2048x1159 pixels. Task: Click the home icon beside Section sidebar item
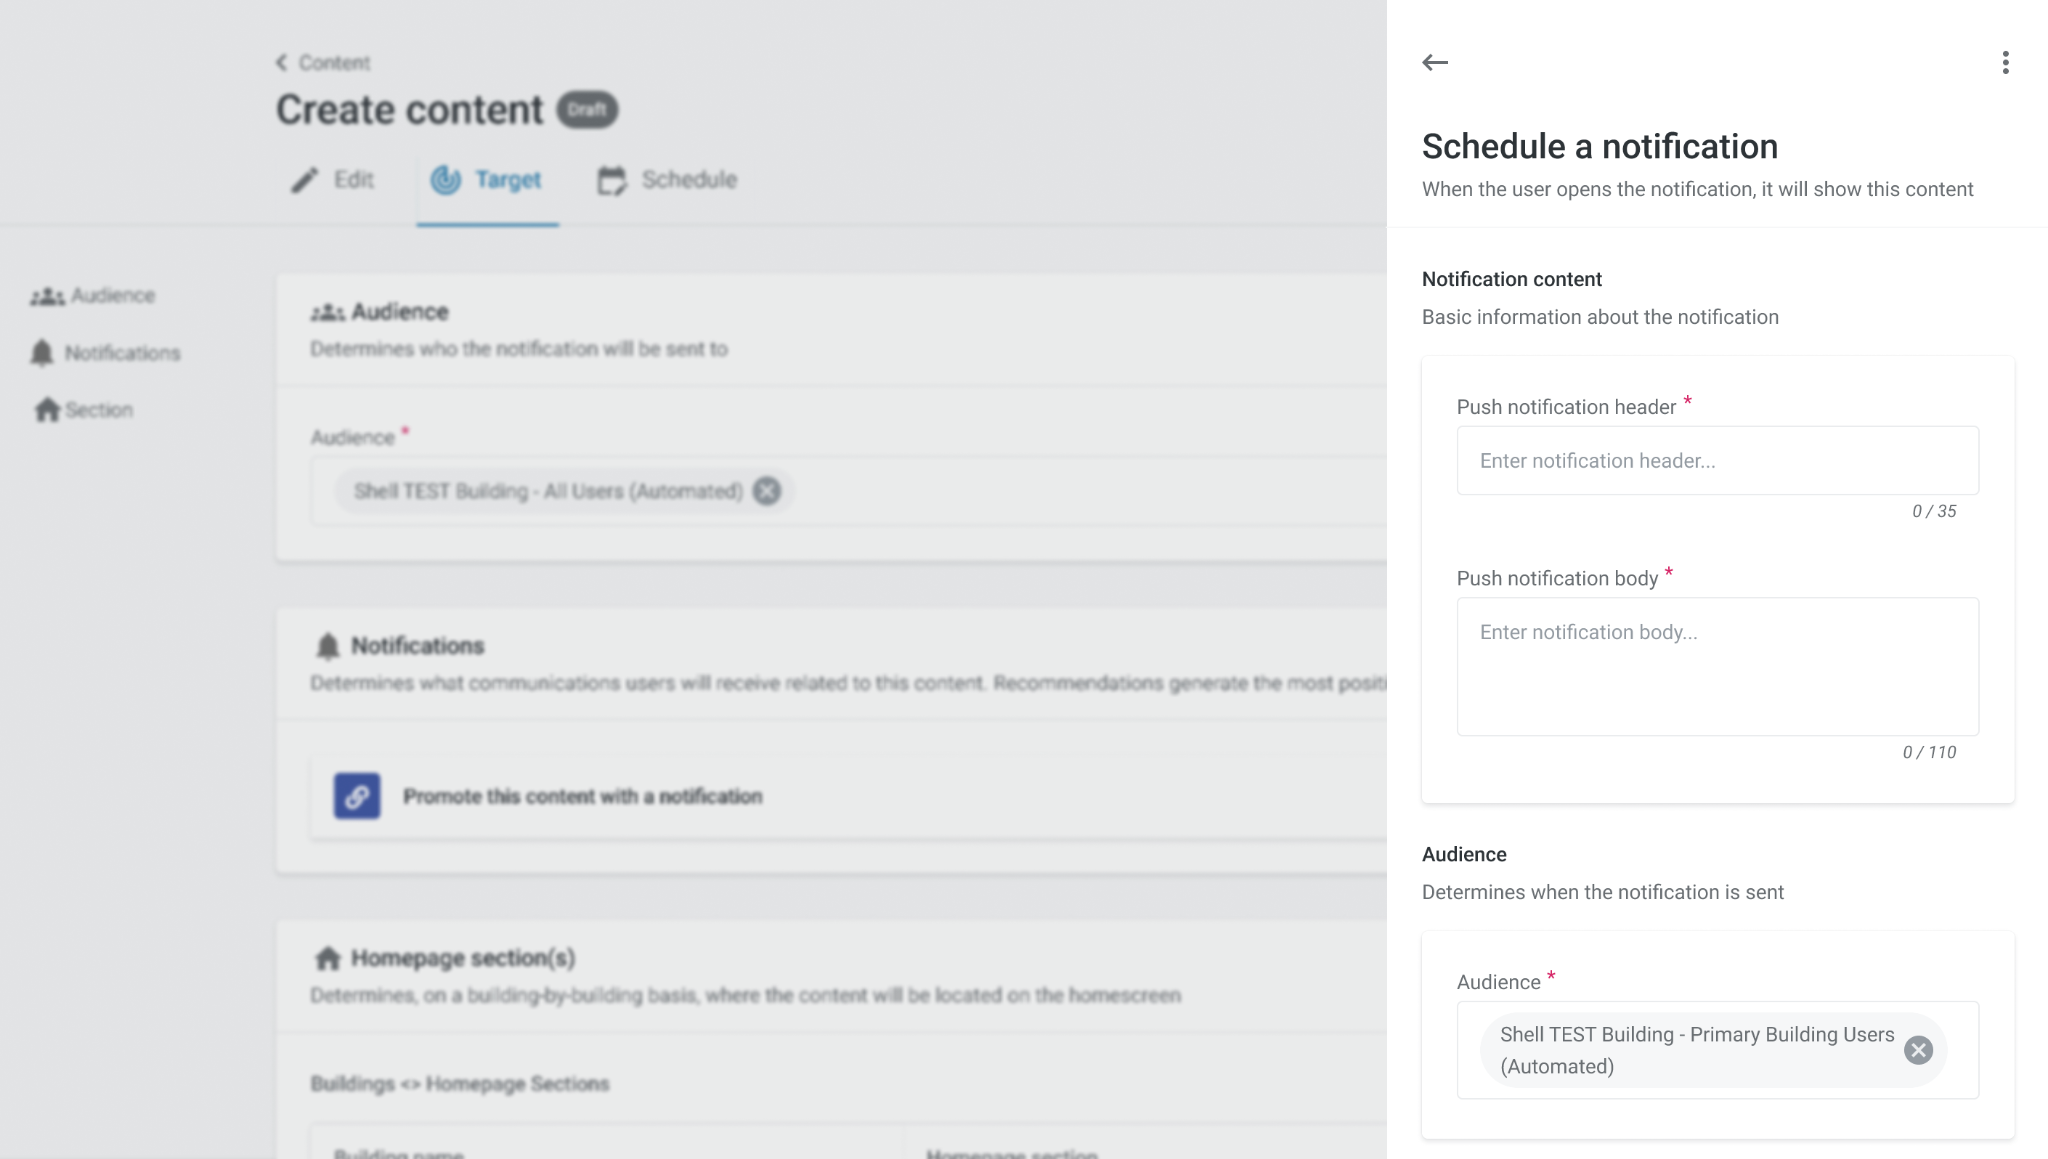point(47,410)
